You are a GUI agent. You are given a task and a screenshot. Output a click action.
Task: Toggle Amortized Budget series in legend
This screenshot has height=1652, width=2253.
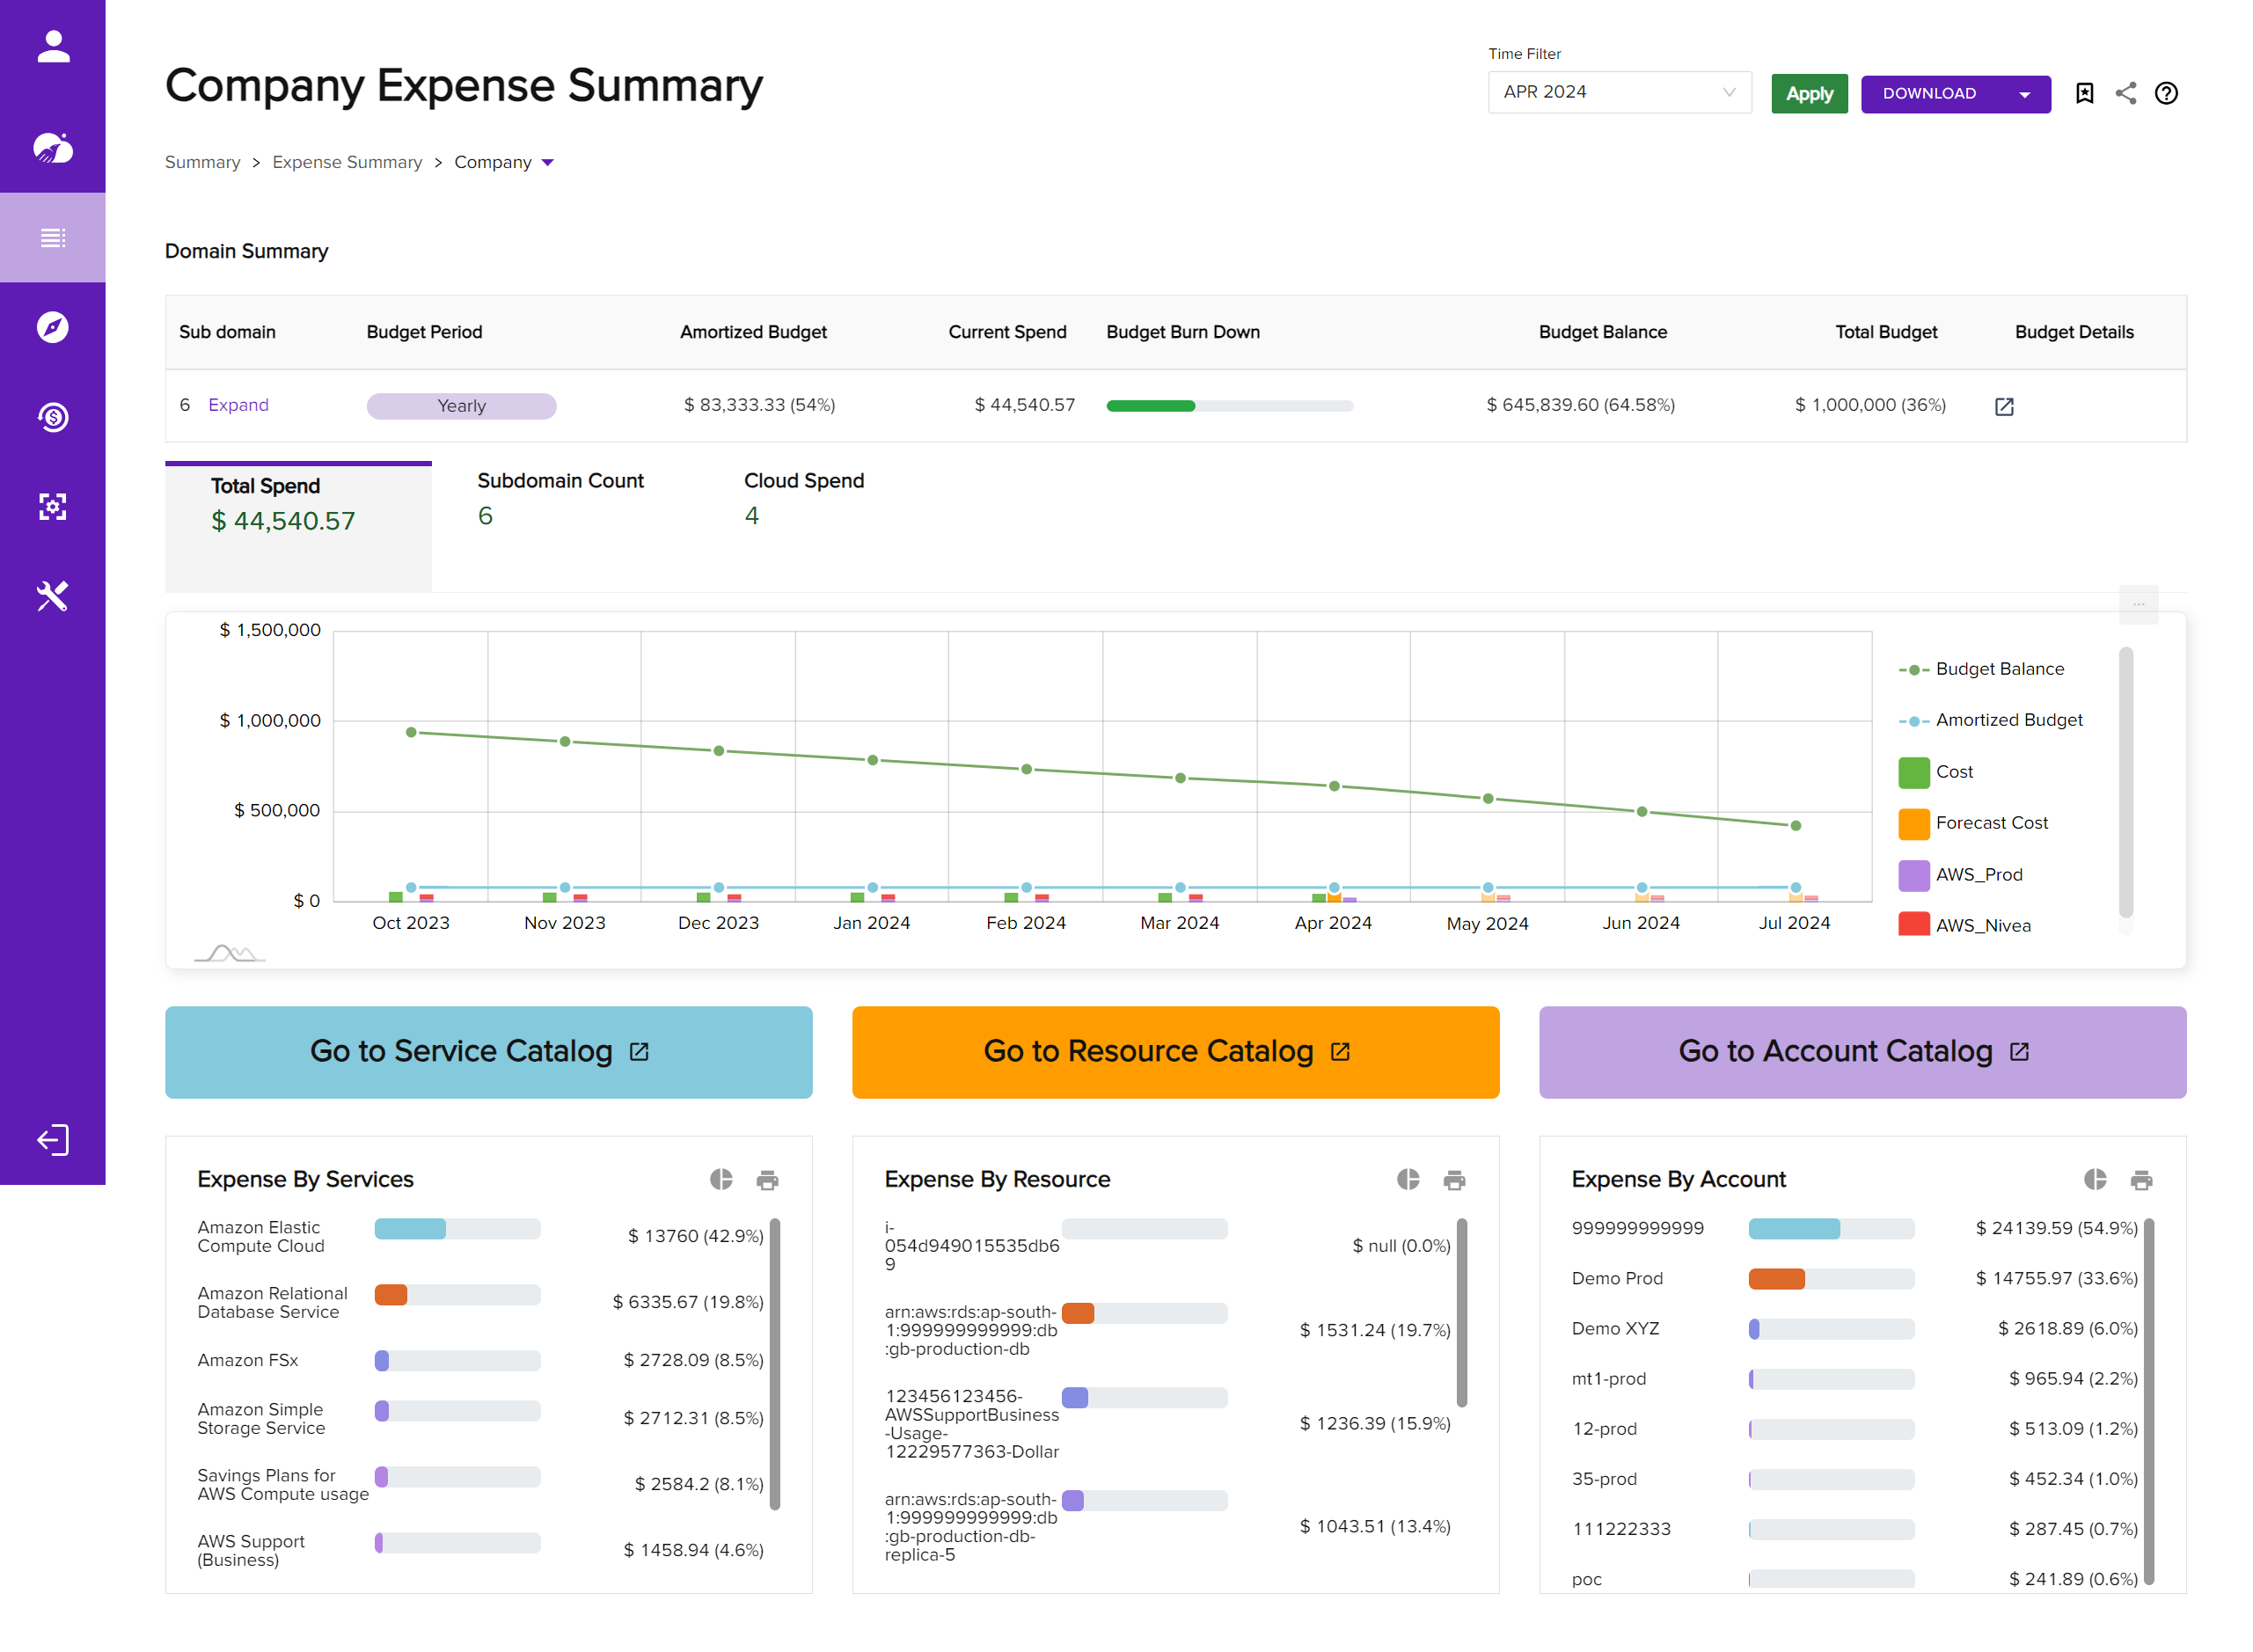1990,720
